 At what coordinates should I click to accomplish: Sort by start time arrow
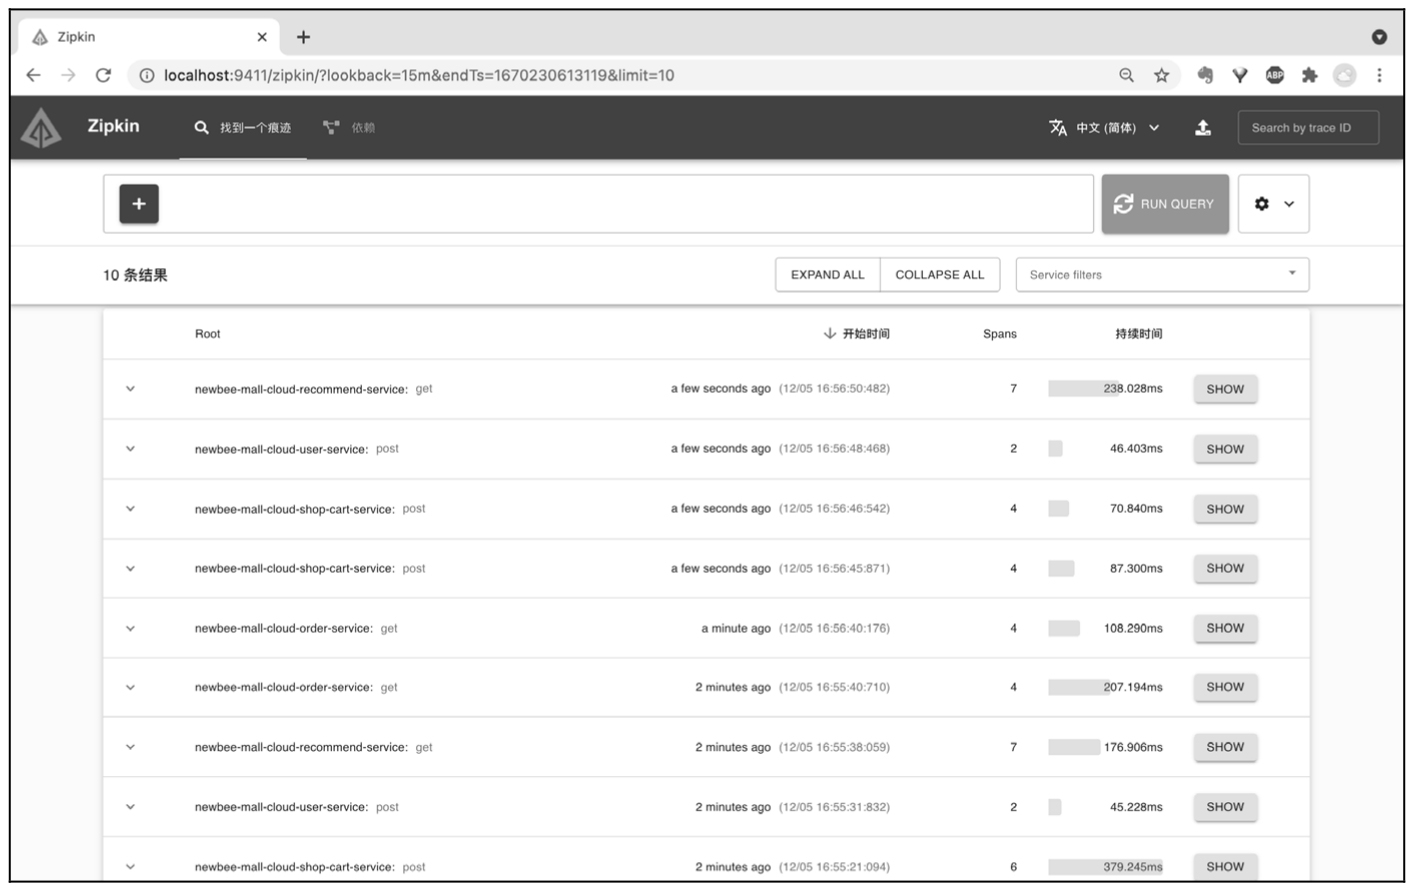point(829,334)
